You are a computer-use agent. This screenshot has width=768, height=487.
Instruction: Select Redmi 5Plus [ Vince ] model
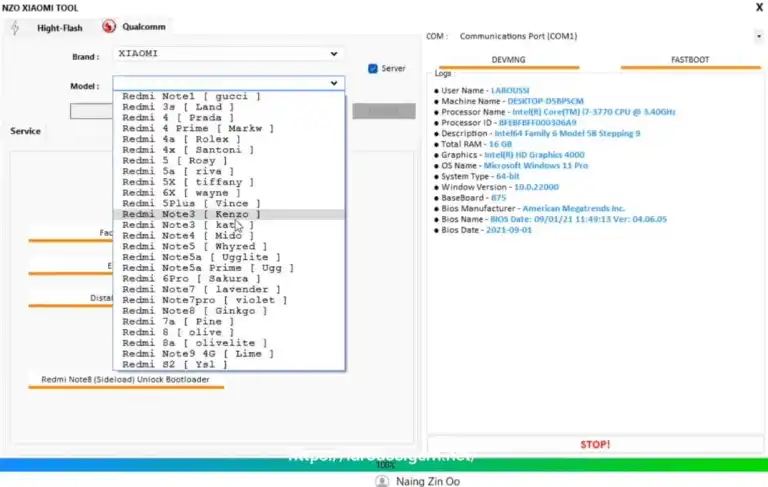click(185, 203)
